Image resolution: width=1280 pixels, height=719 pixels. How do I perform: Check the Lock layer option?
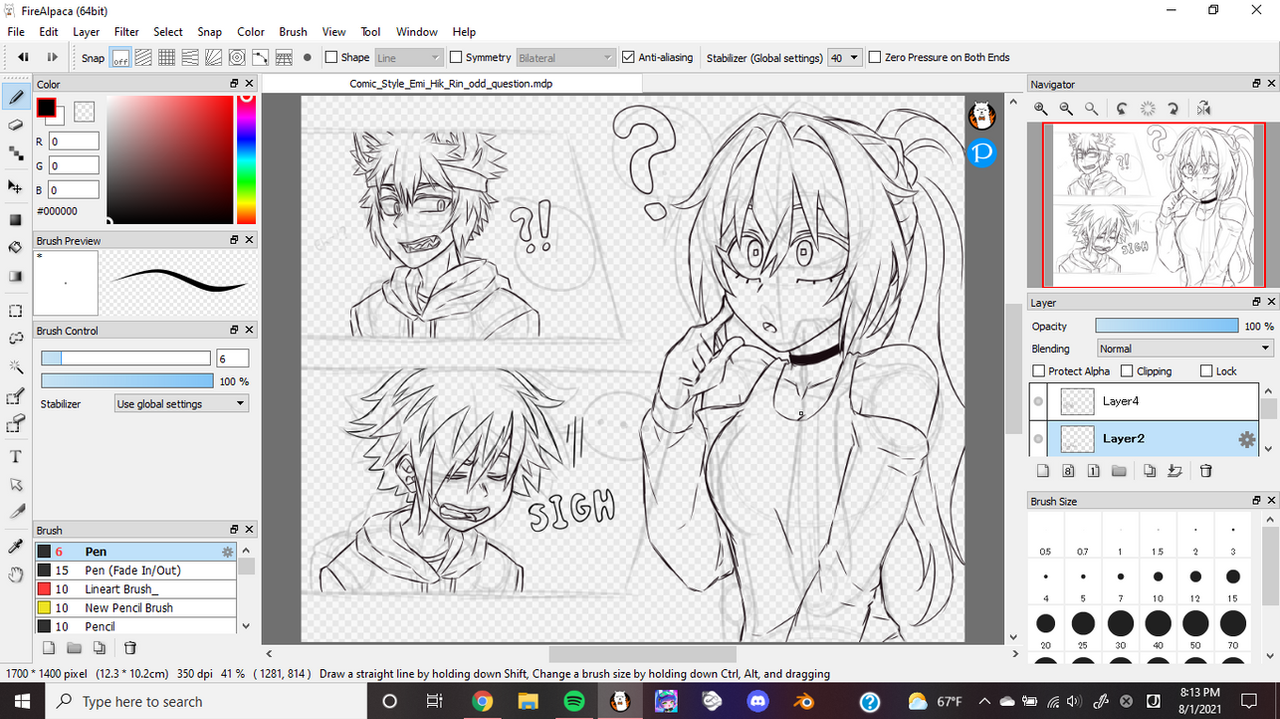1206,371
